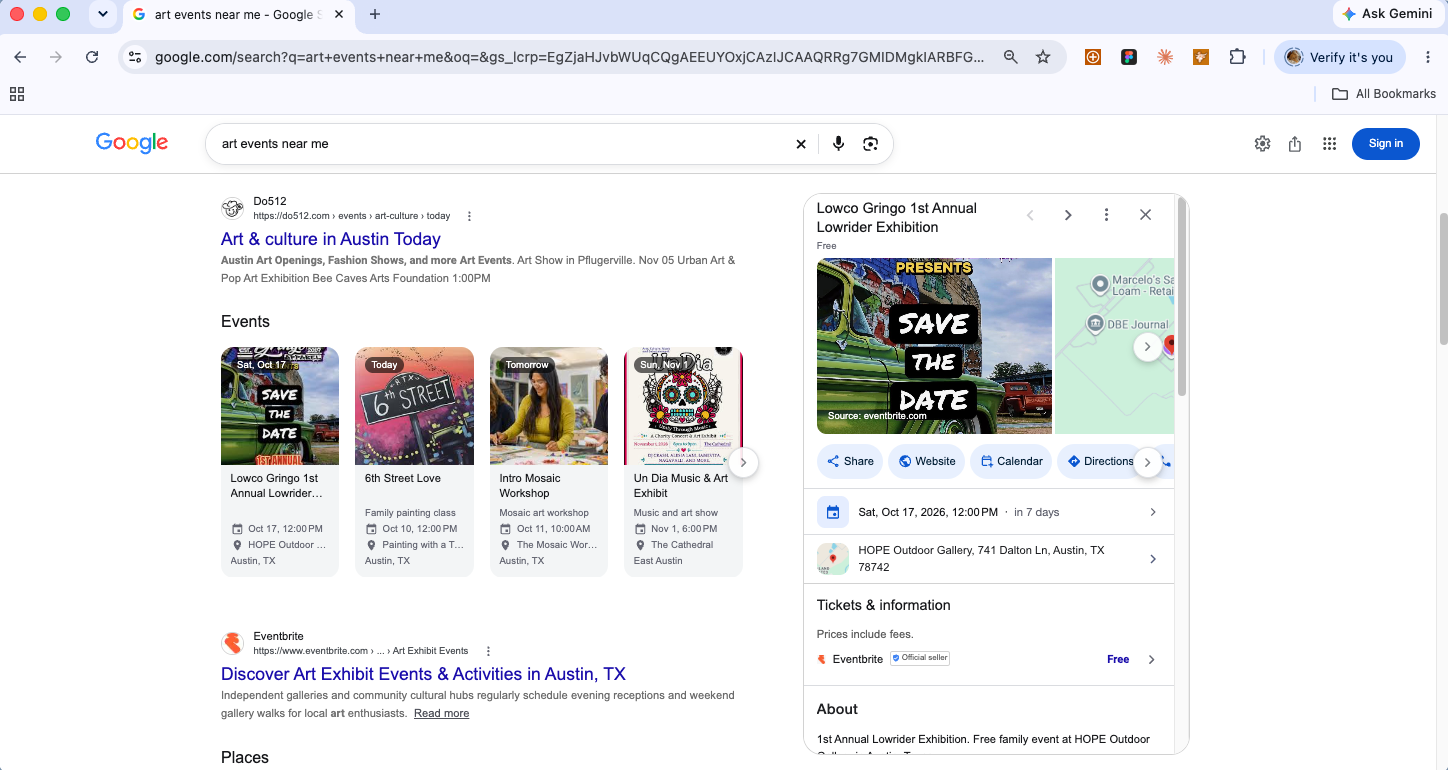Open All Bookmarks folder
The width and height of the screenshot is (1448, 770).
click(x=1384, y=94)
